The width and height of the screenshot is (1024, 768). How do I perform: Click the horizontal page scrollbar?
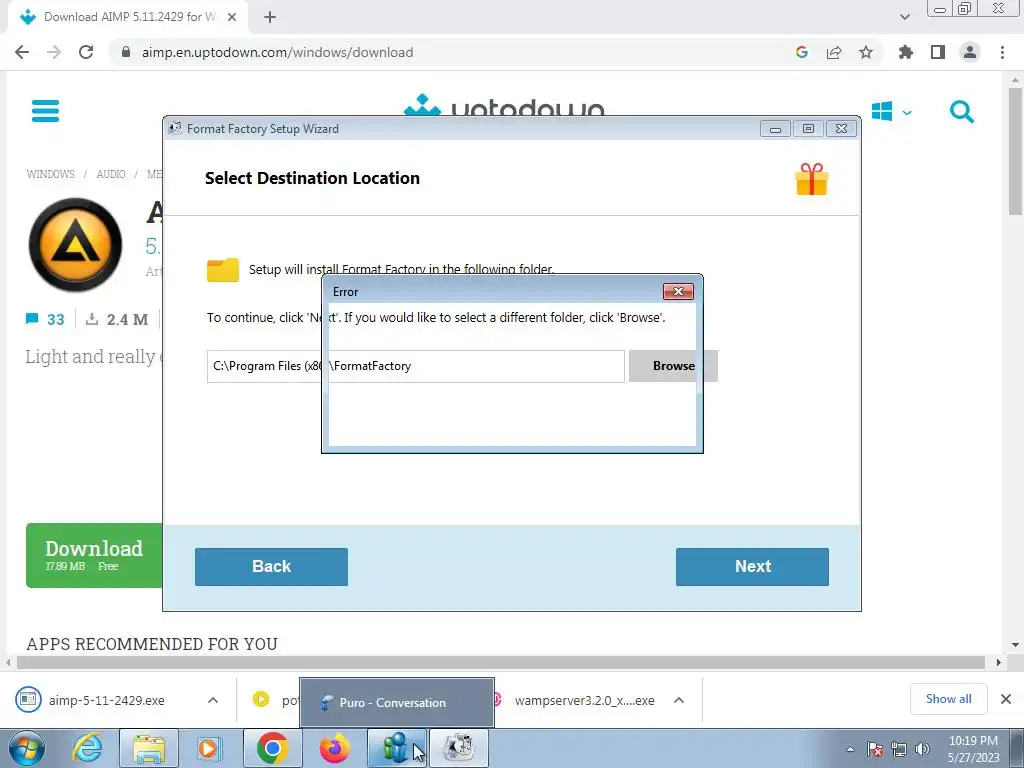click(501, 663)
